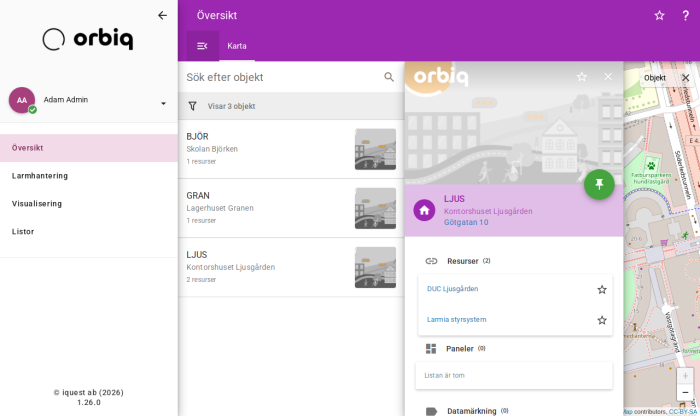Select GRAN Lagerhuset Granen object
This screenshot has width=700, height=416.
(x=291, y=208)
